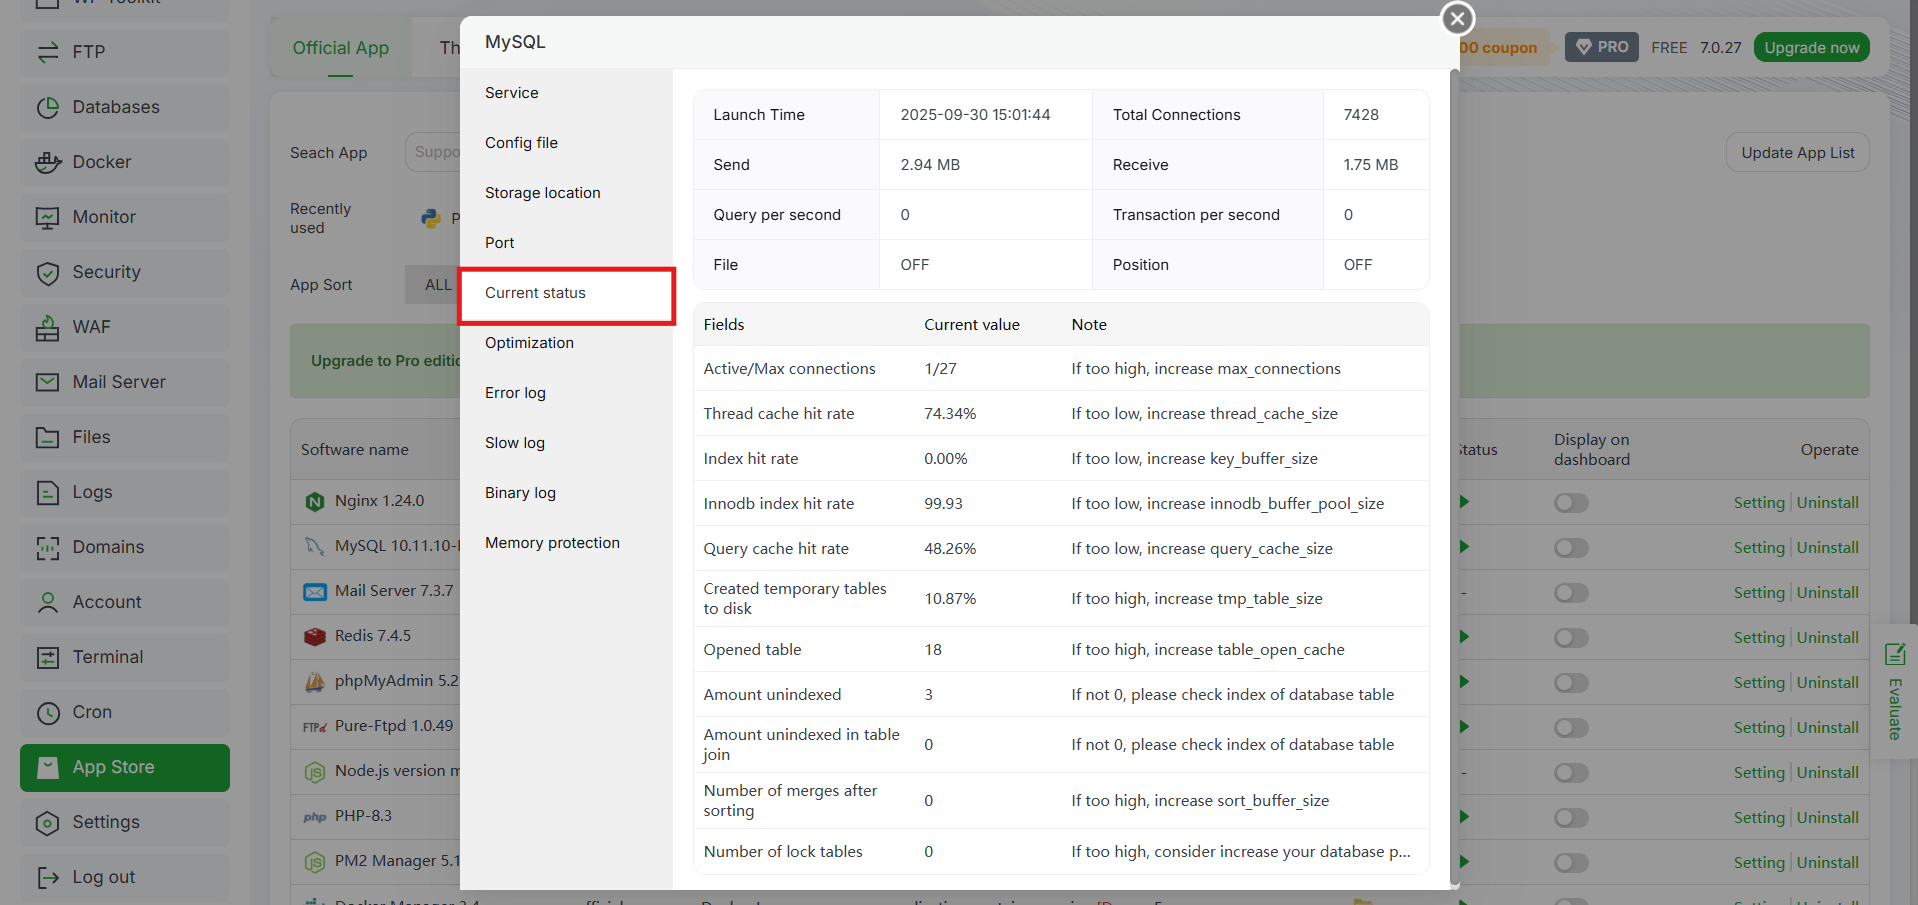The image size is (1918, 905).
Task: Select the Mail Server envelope icon
Action: point(47,382)
